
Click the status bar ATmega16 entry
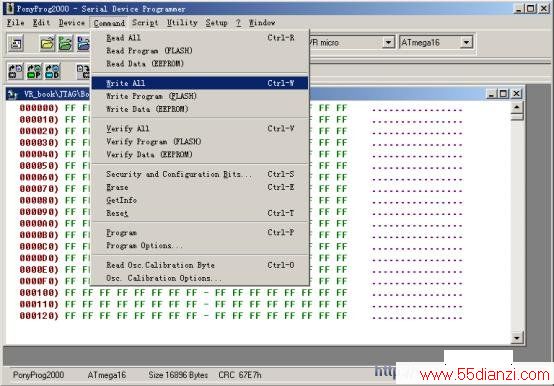107,375
